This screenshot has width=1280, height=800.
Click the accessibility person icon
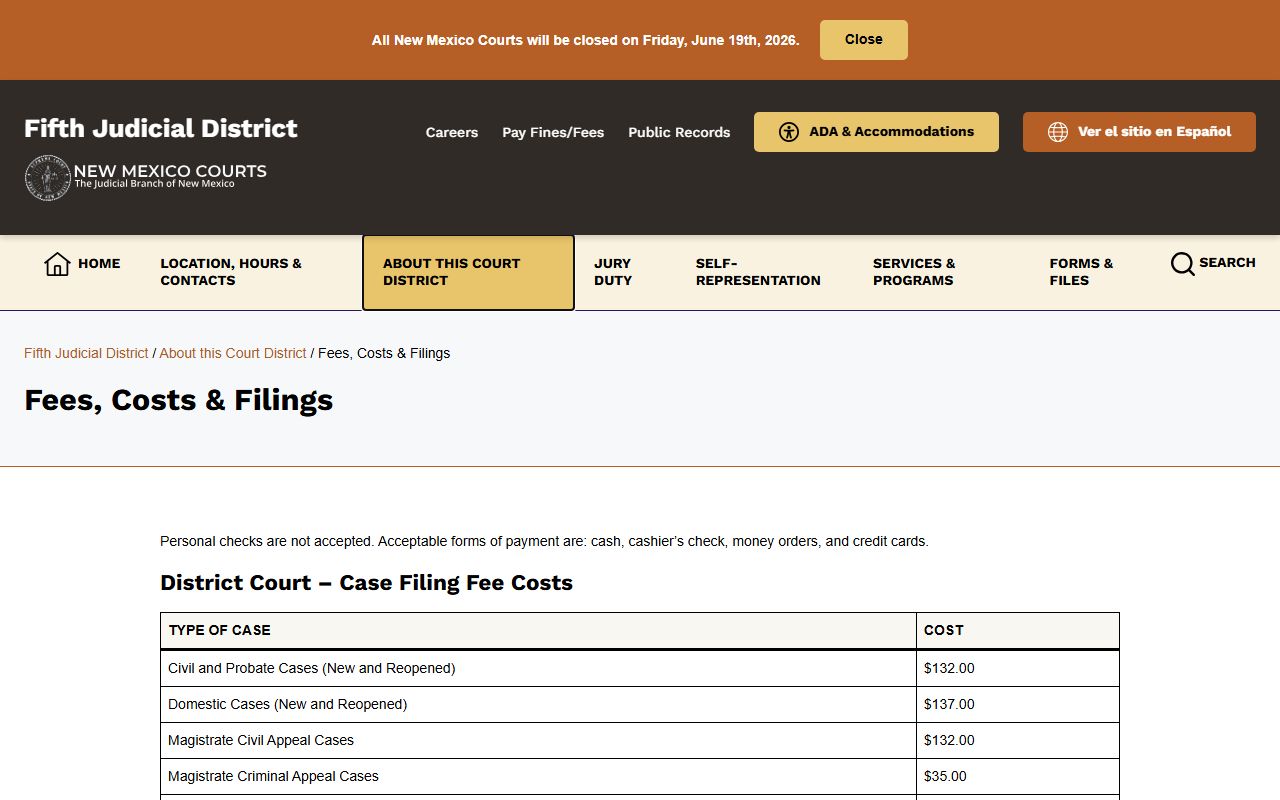coord(789,132)
